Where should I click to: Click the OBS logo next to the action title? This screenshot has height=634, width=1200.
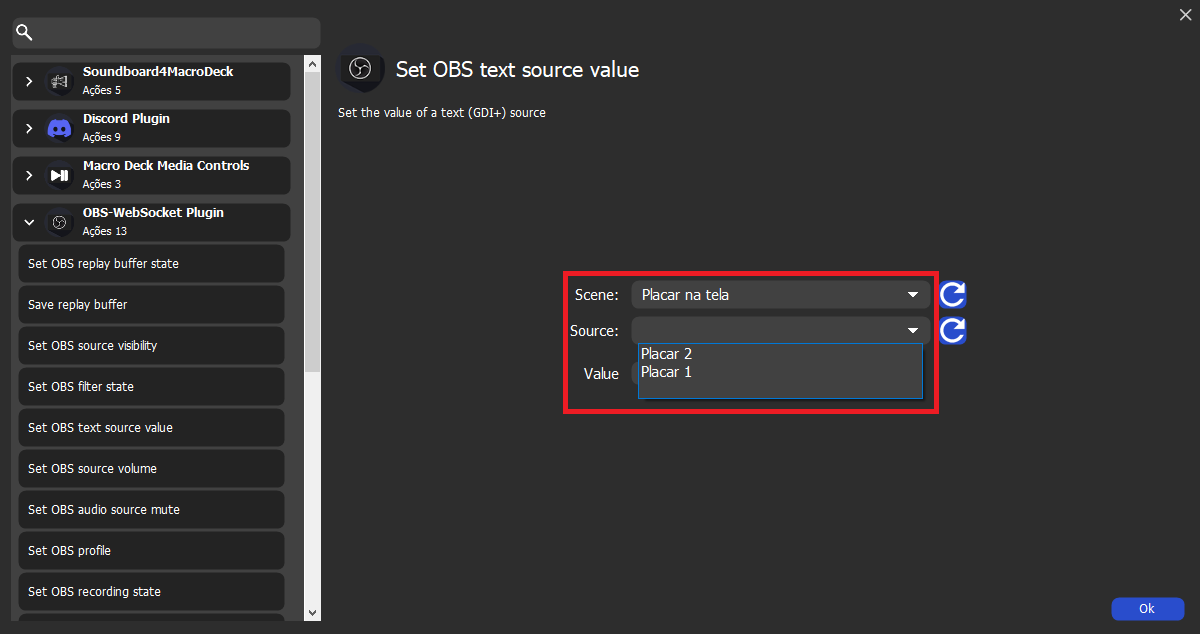pyautogui.click(x=361, y=69)
